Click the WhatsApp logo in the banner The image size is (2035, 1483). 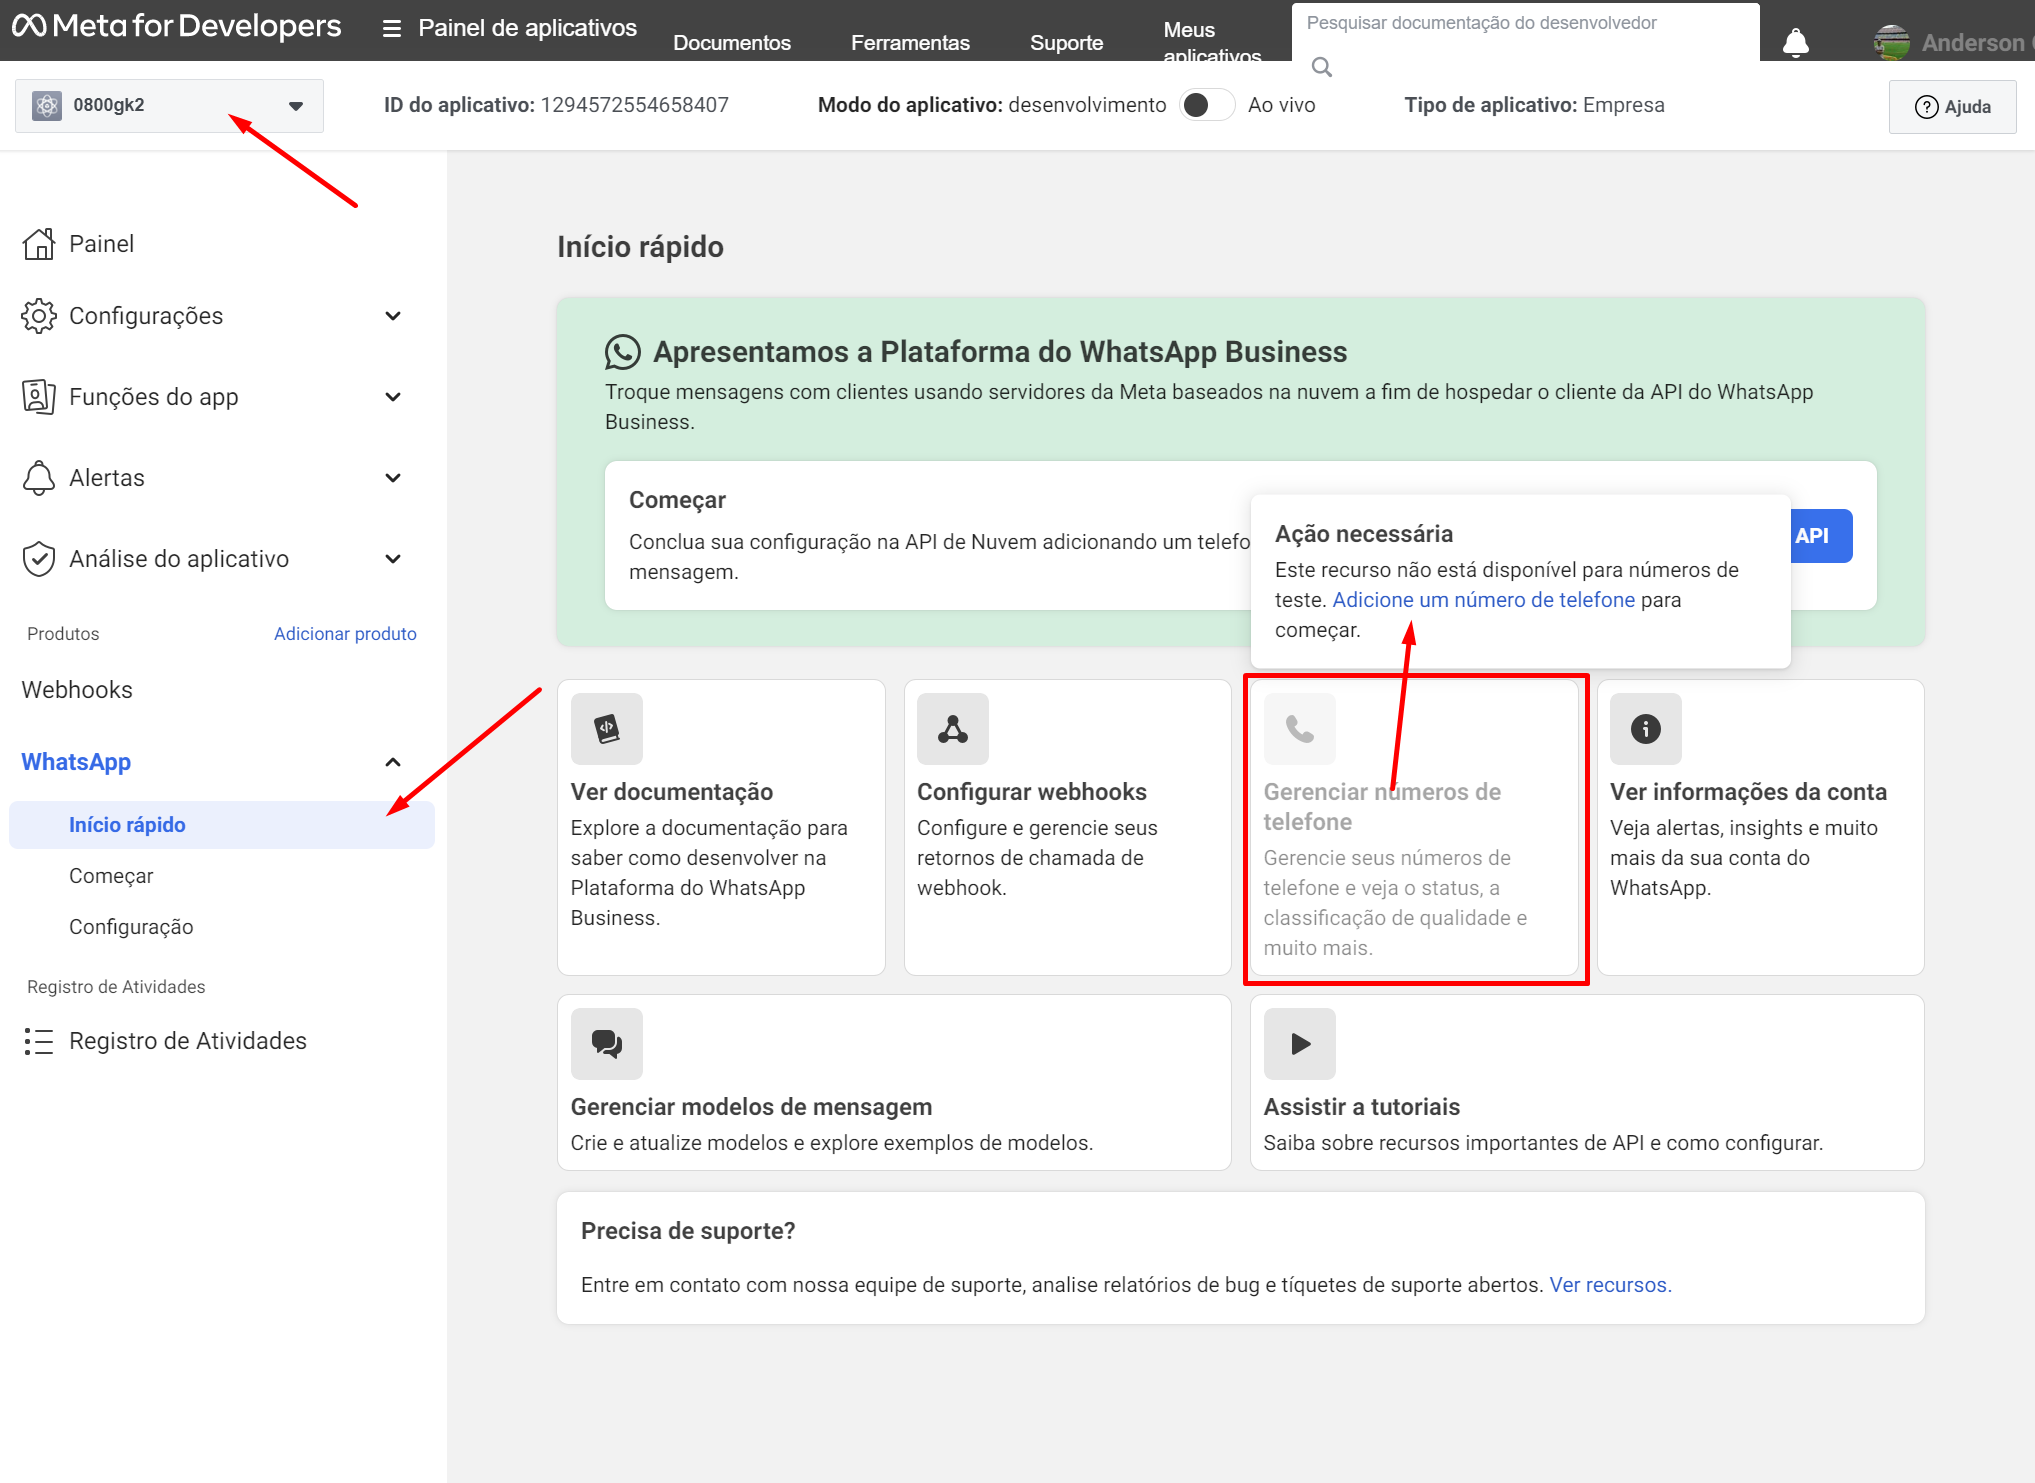[623, 352]
